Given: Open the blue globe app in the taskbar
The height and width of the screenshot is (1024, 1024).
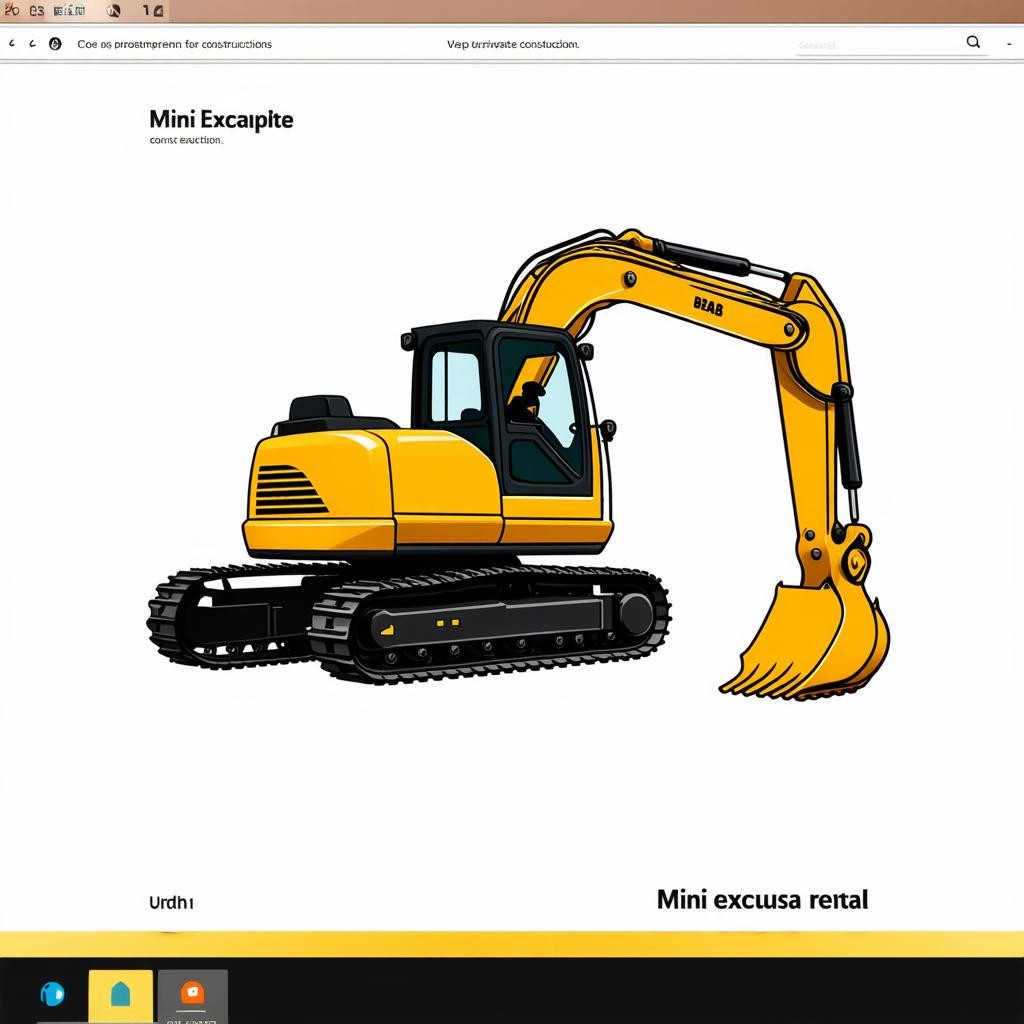Looking at the screenshot, I should tap(52, 993).
